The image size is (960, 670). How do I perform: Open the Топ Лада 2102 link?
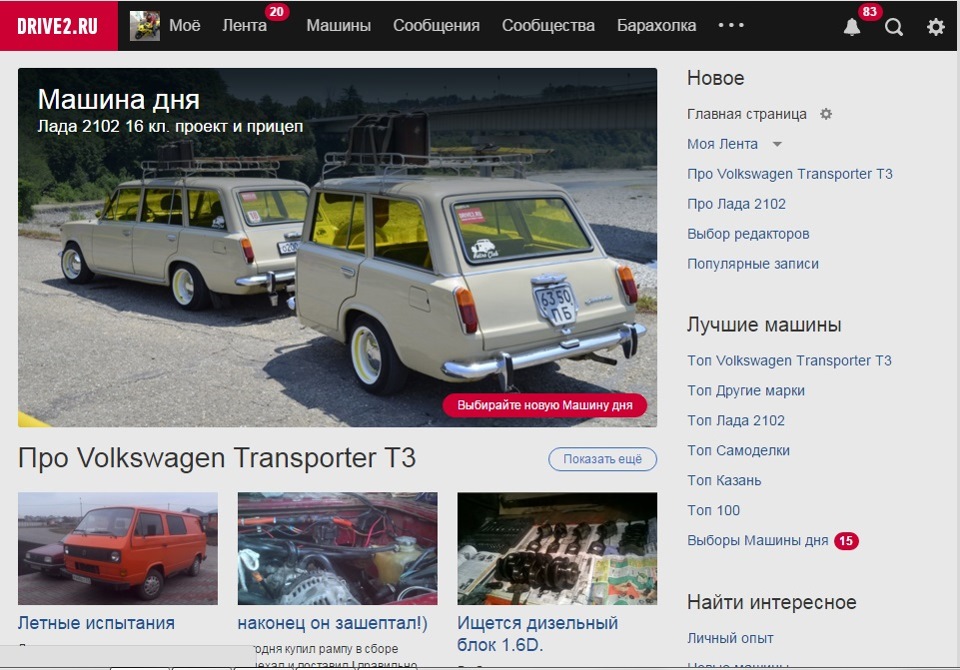click(735, 421)
